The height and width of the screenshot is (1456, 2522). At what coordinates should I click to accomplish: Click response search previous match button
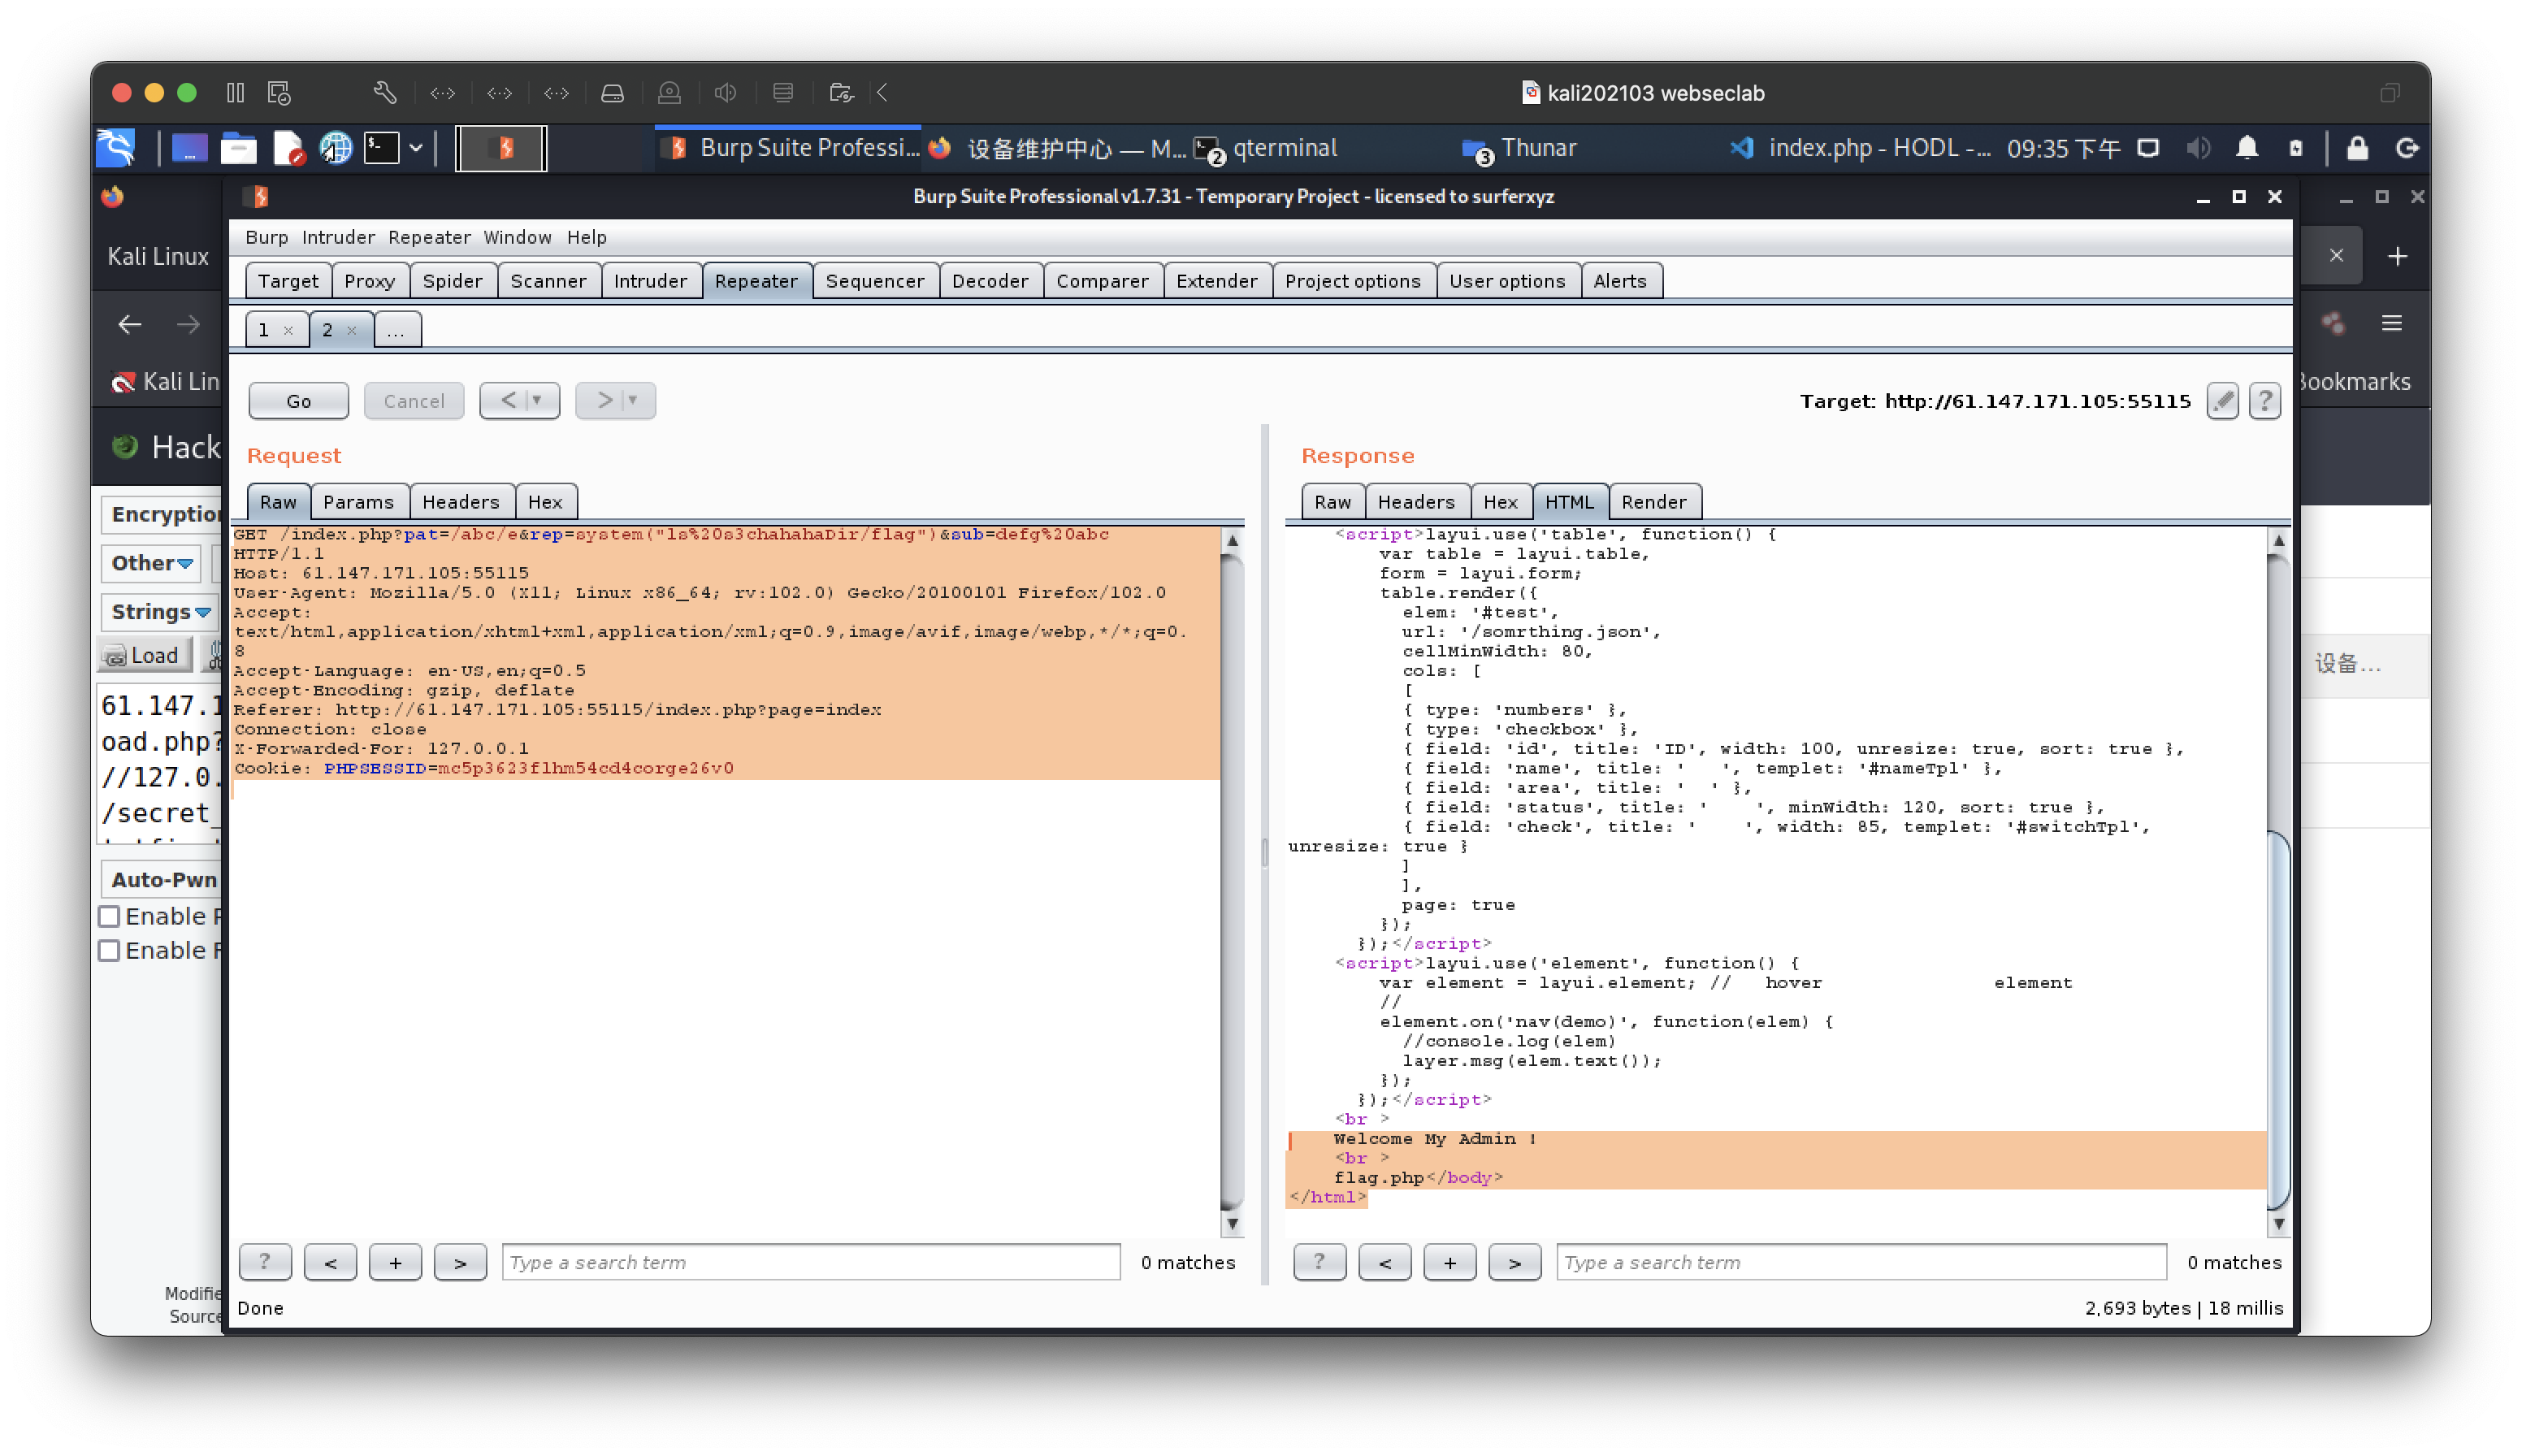pyautogui.click(x=1385, y=1262)
